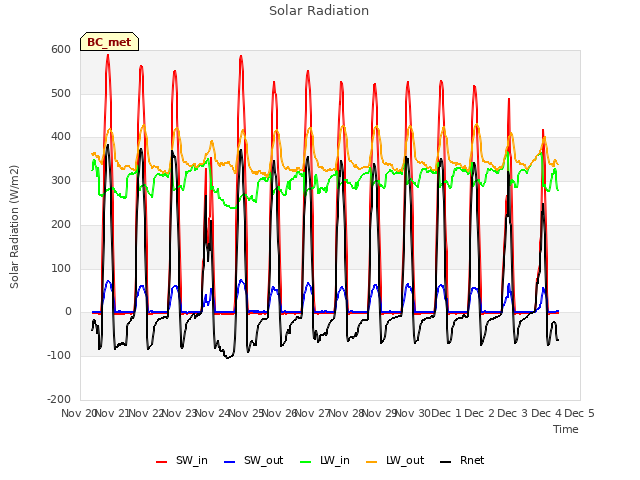This screenshot has width=640, height=480.
Task: Click the blue SW_out legend swatch
Action: (x=230, y=462)
